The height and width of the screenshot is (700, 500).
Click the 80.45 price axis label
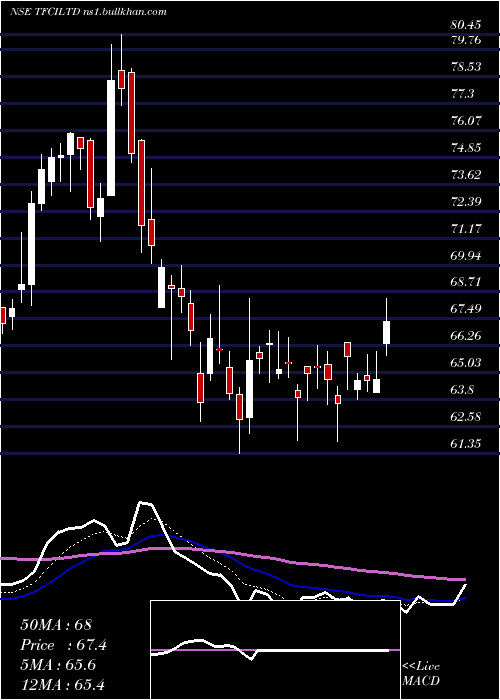click(467, 25)
